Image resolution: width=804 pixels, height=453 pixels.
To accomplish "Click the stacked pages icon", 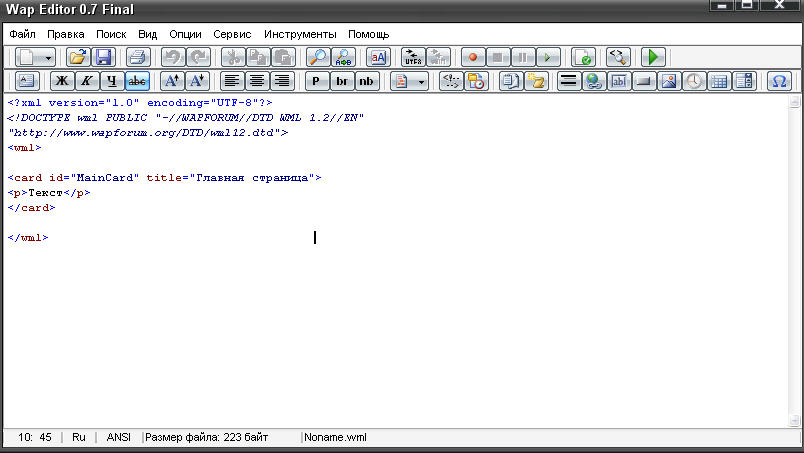I will (511, 81).
